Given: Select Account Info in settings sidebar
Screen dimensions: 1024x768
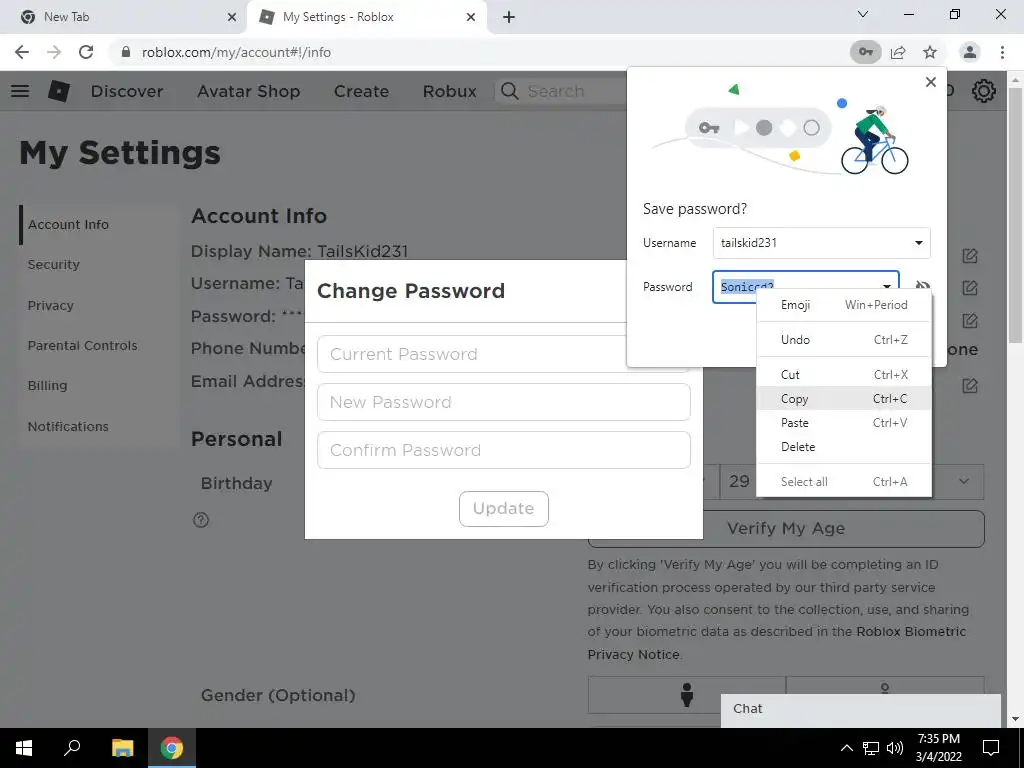Looking at the screenshot, I should coord(68,224).
